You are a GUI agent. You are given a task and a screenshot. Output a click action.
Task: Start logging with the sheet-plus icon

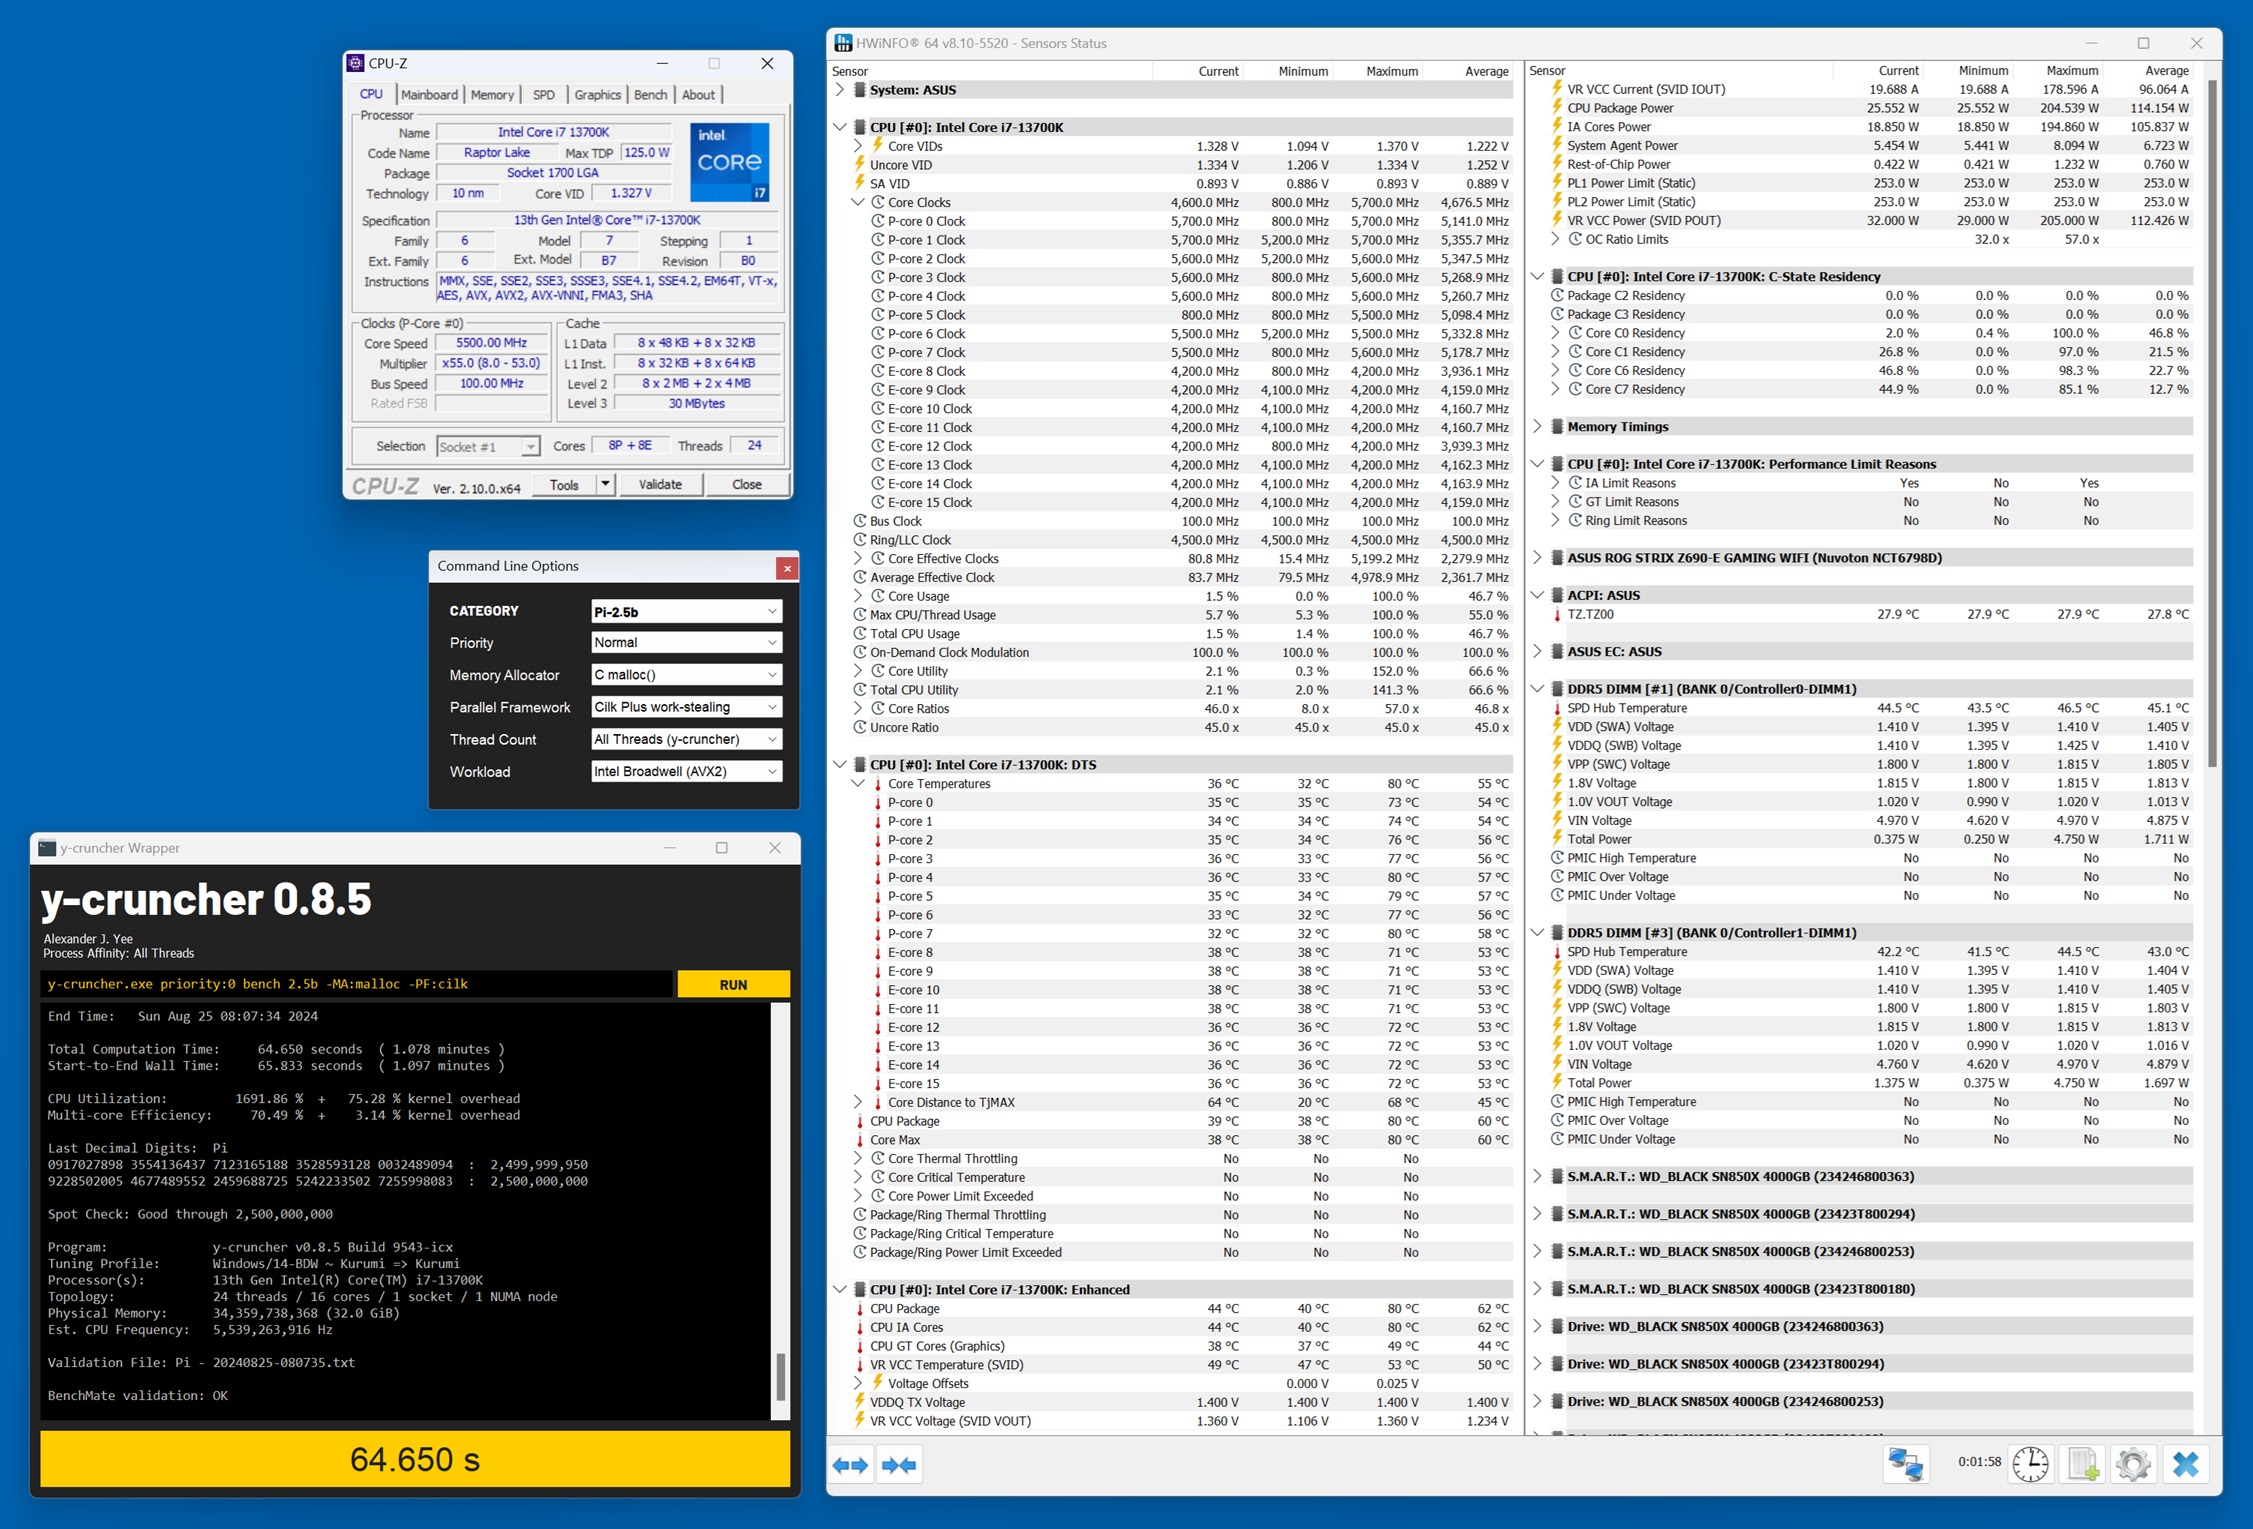click(2083, 1464)
